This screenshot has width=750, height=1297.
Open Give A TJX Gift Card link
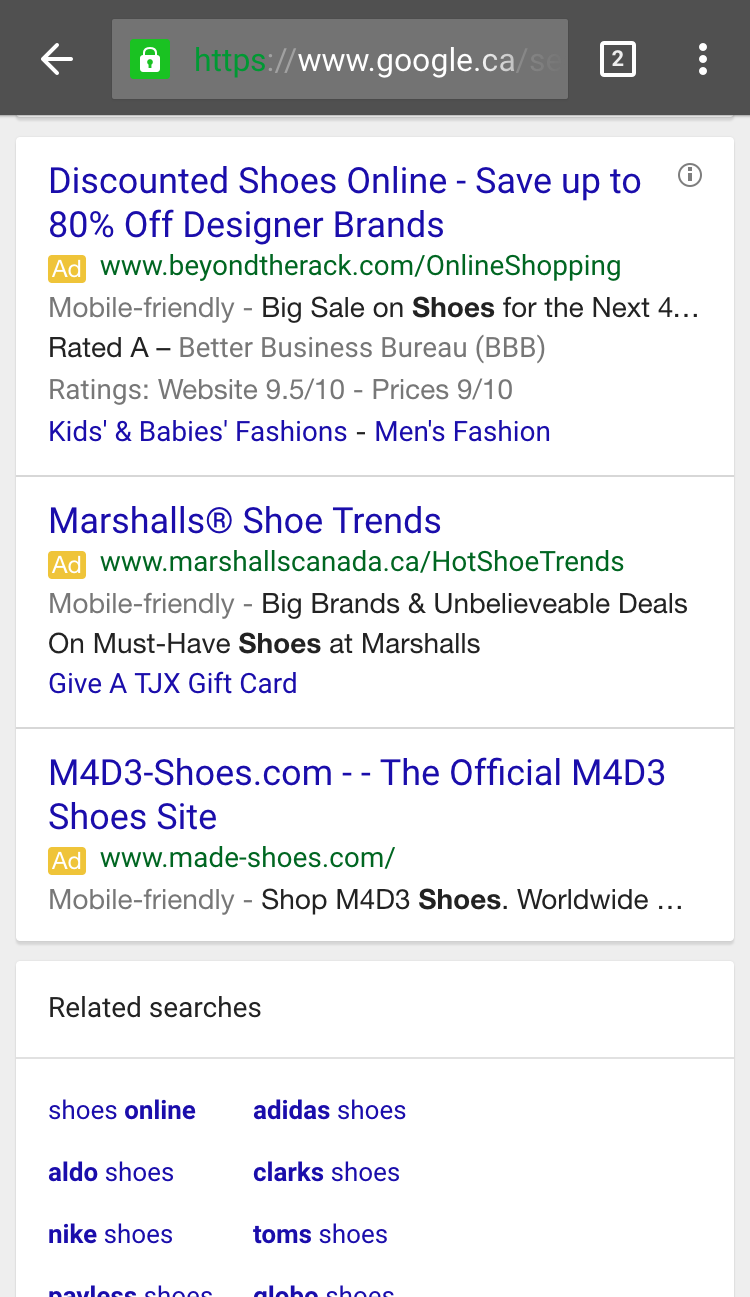pos(173,684)
